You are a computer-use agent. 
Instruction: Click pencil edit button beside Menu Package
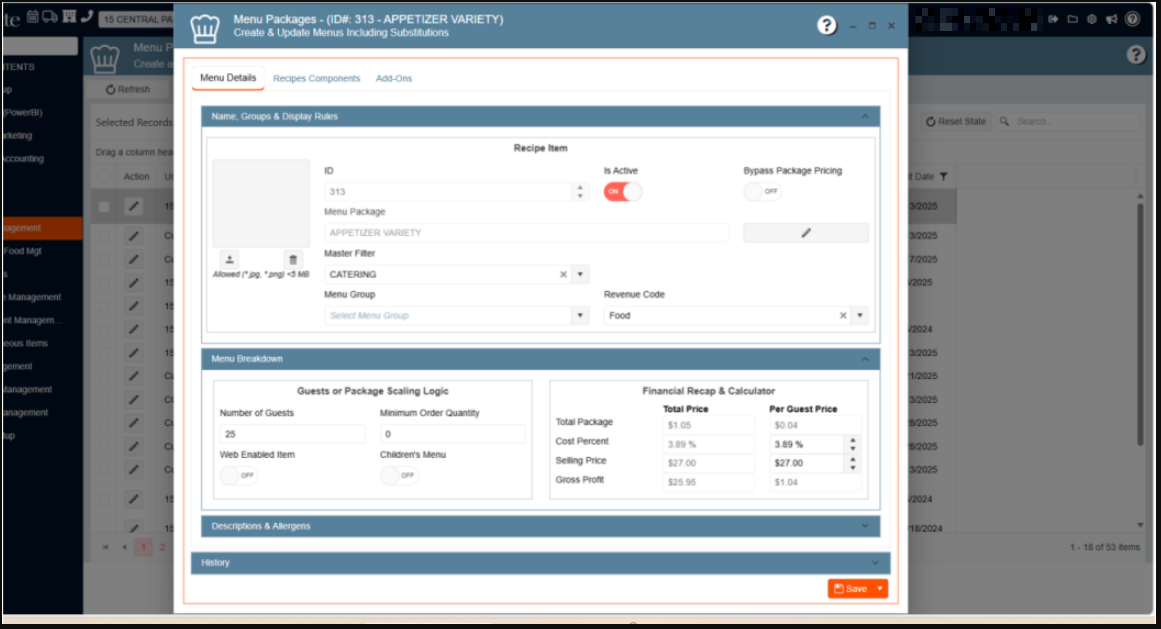(x=805, y=233)
